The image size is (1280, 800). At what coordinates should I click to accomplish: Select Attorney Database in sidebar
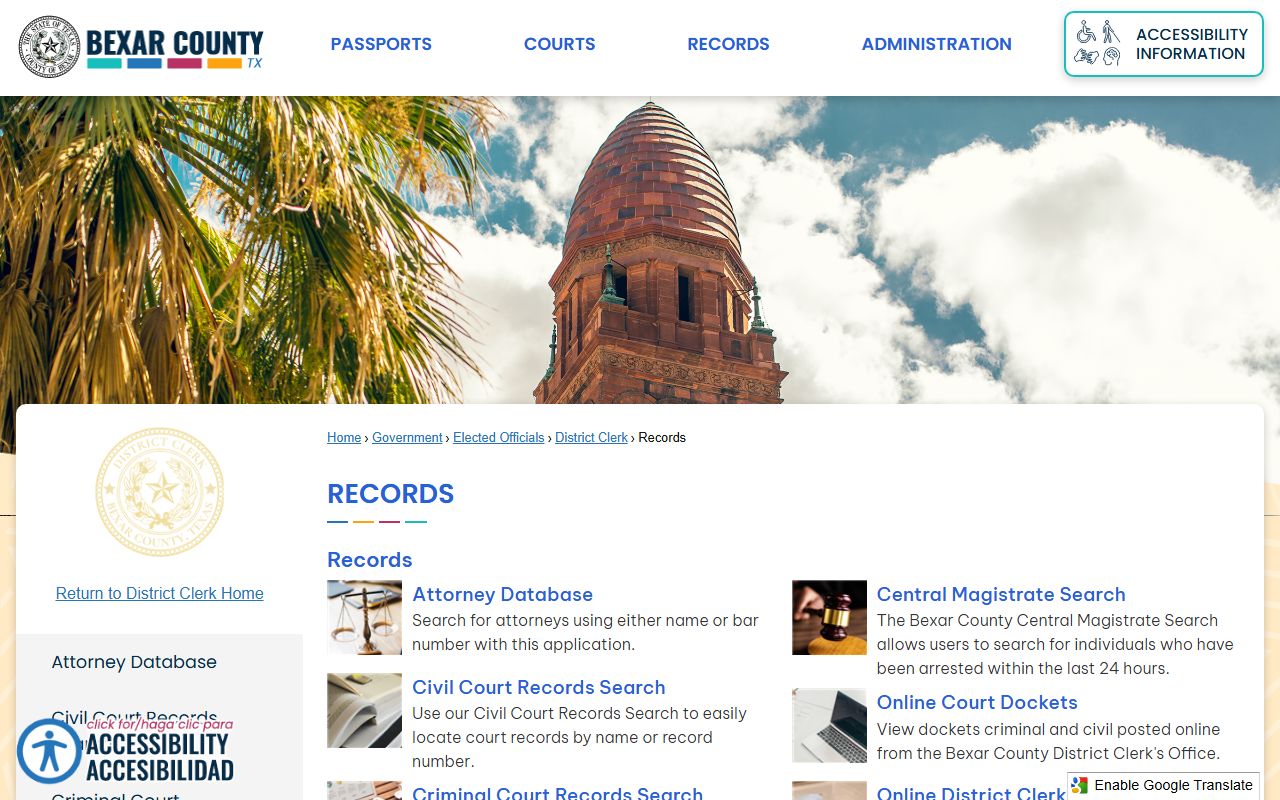pyautogui.click(x=134, y=662)
